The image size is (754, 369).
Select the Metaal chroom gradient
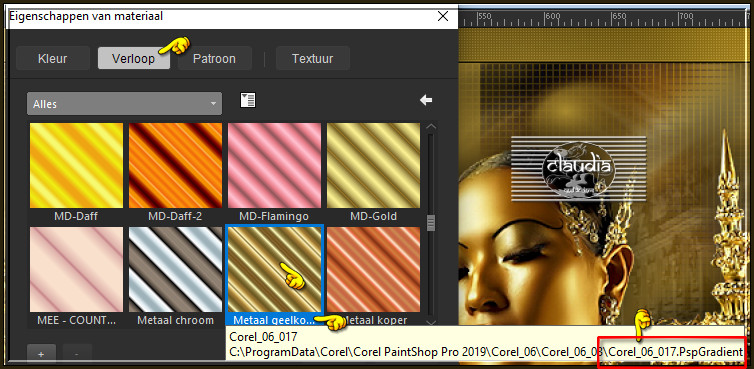pyautogui.click(x=176, y=269)
